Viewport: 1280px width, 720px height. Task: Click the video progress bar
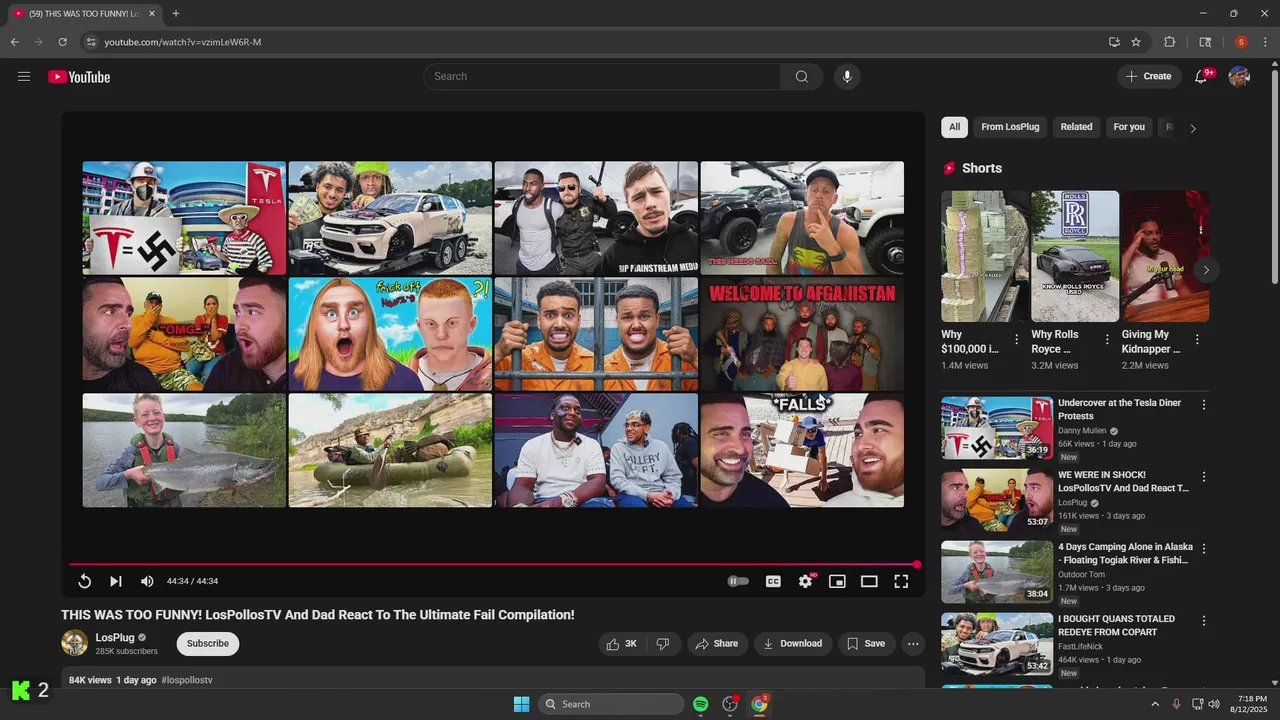tap(493, 565)
